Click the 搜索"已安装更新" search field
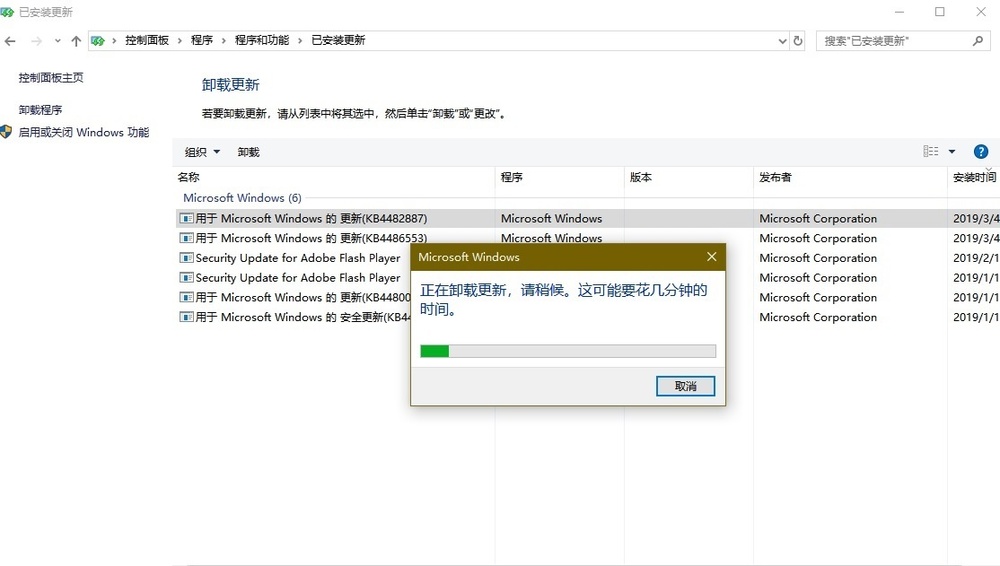 [x=895, y=41]
